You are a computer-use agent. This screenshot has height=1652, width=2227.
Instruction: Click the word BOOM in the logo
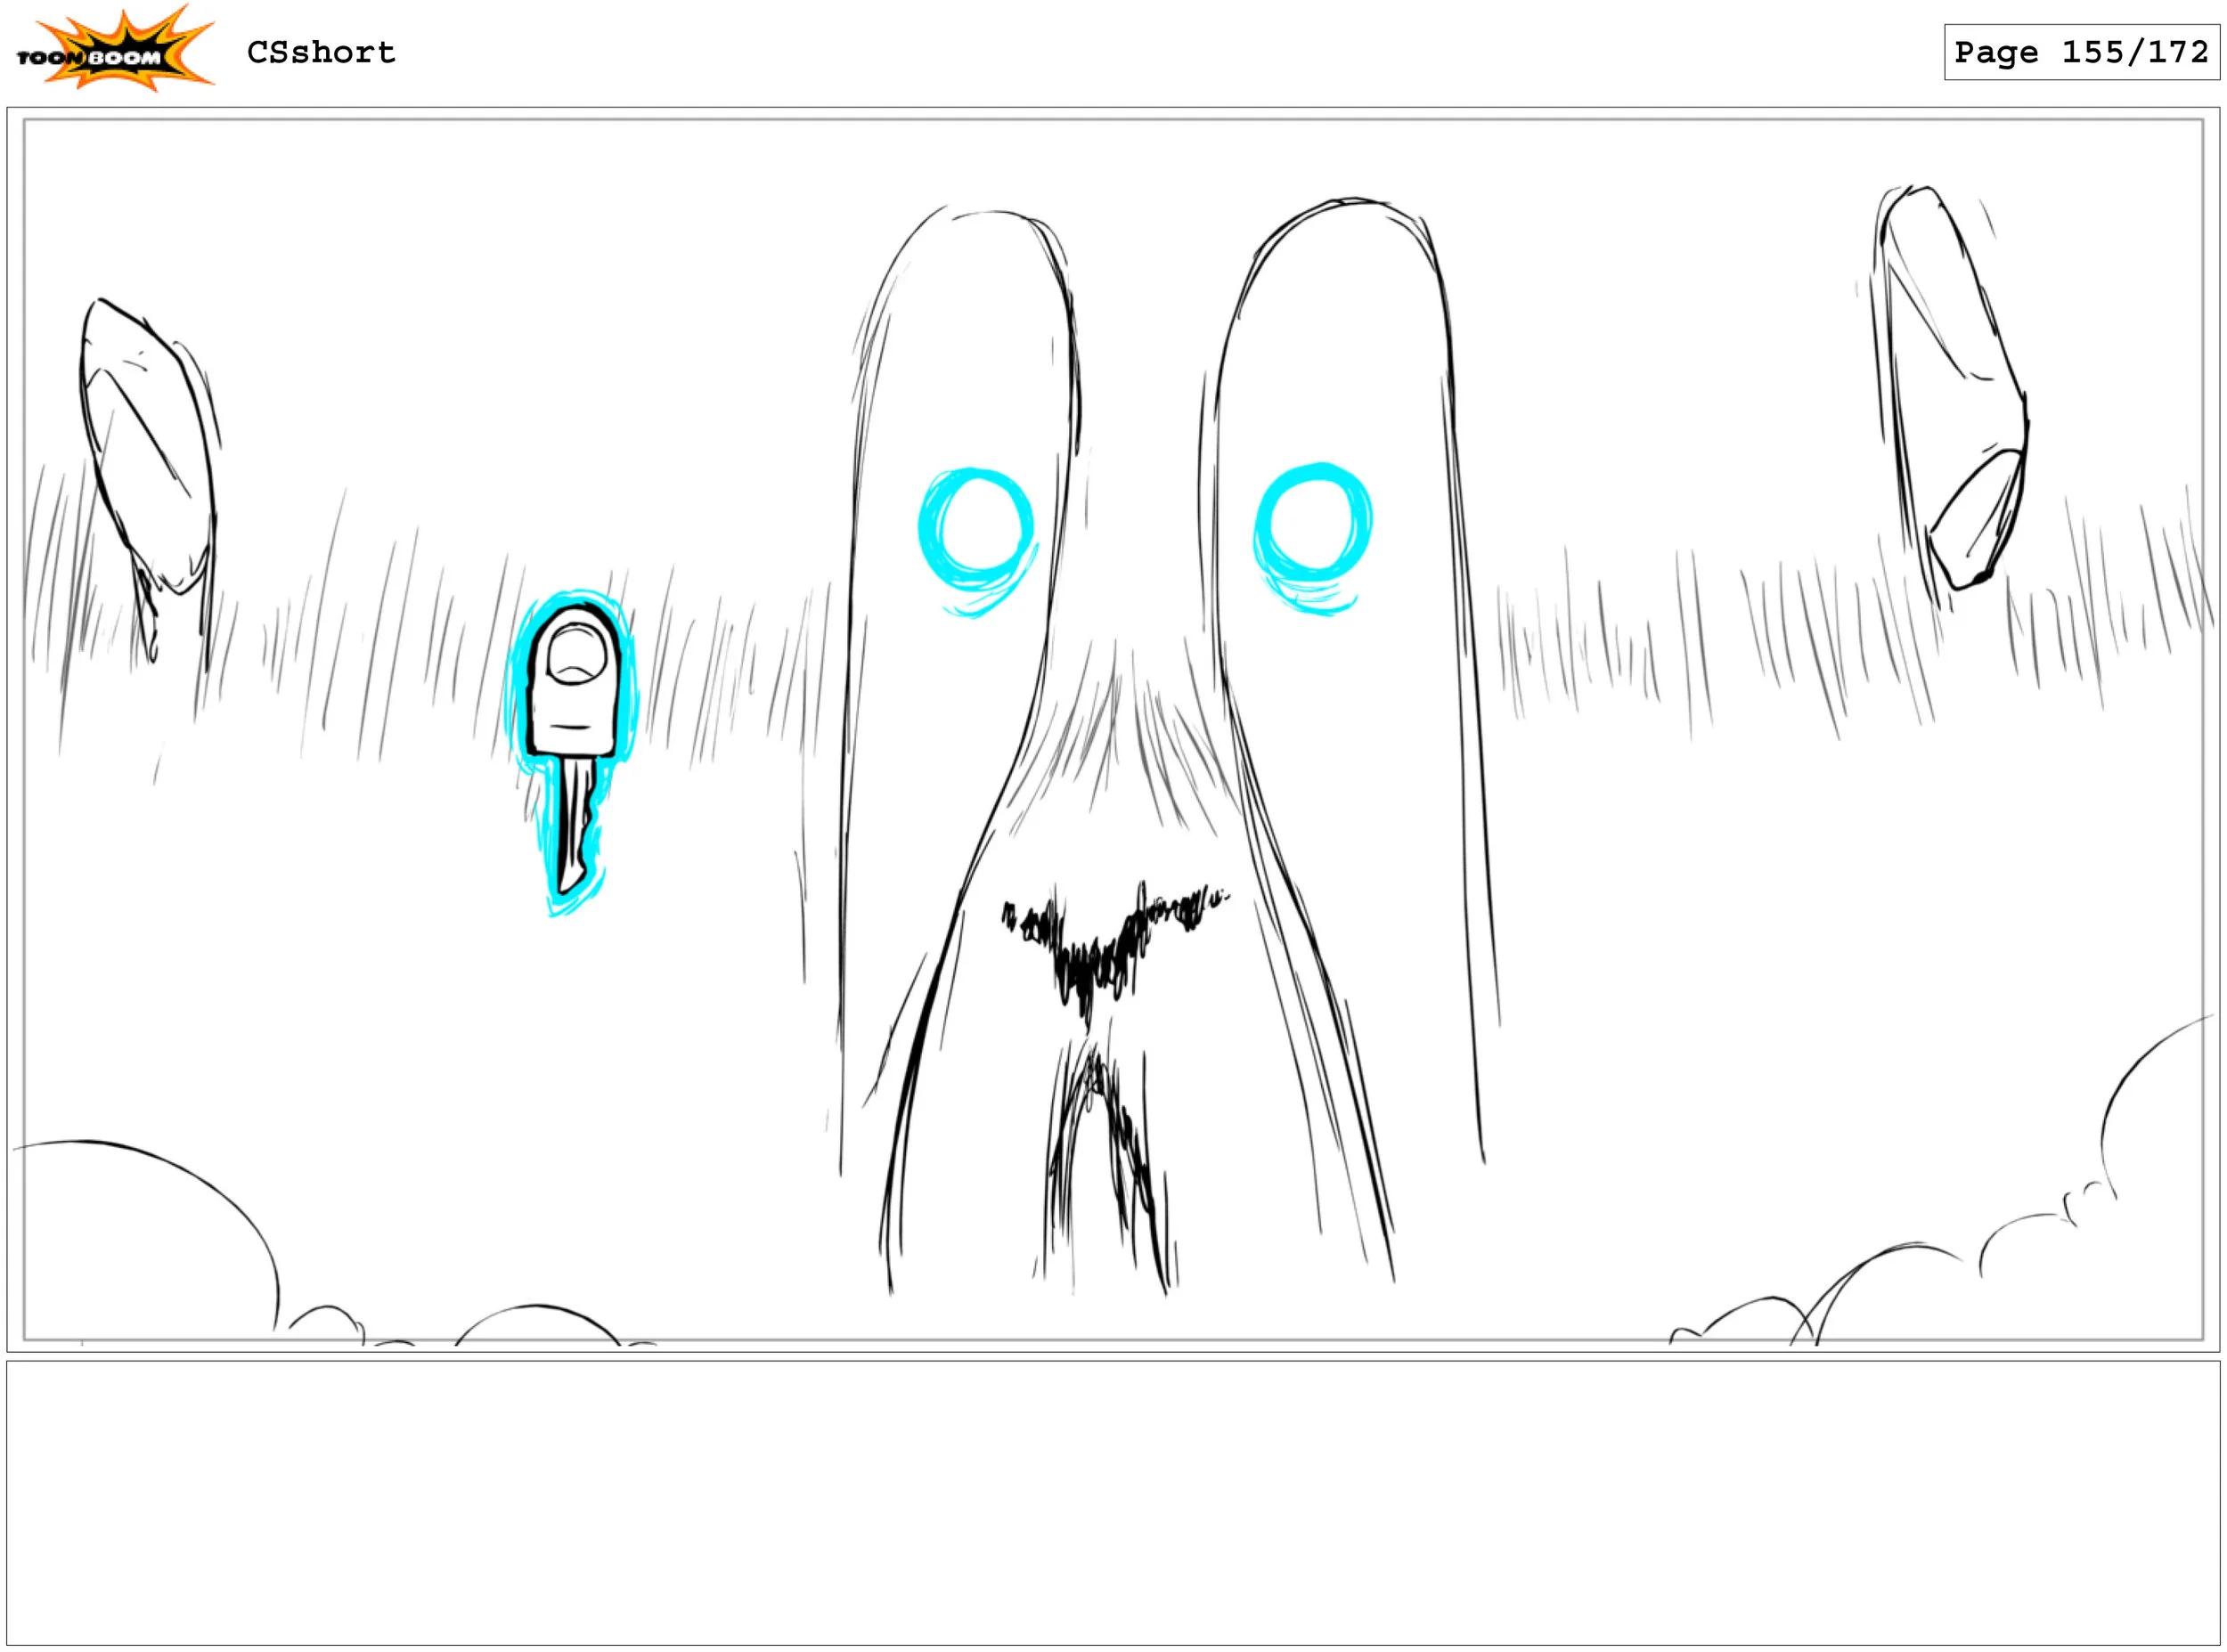point(125,58)
